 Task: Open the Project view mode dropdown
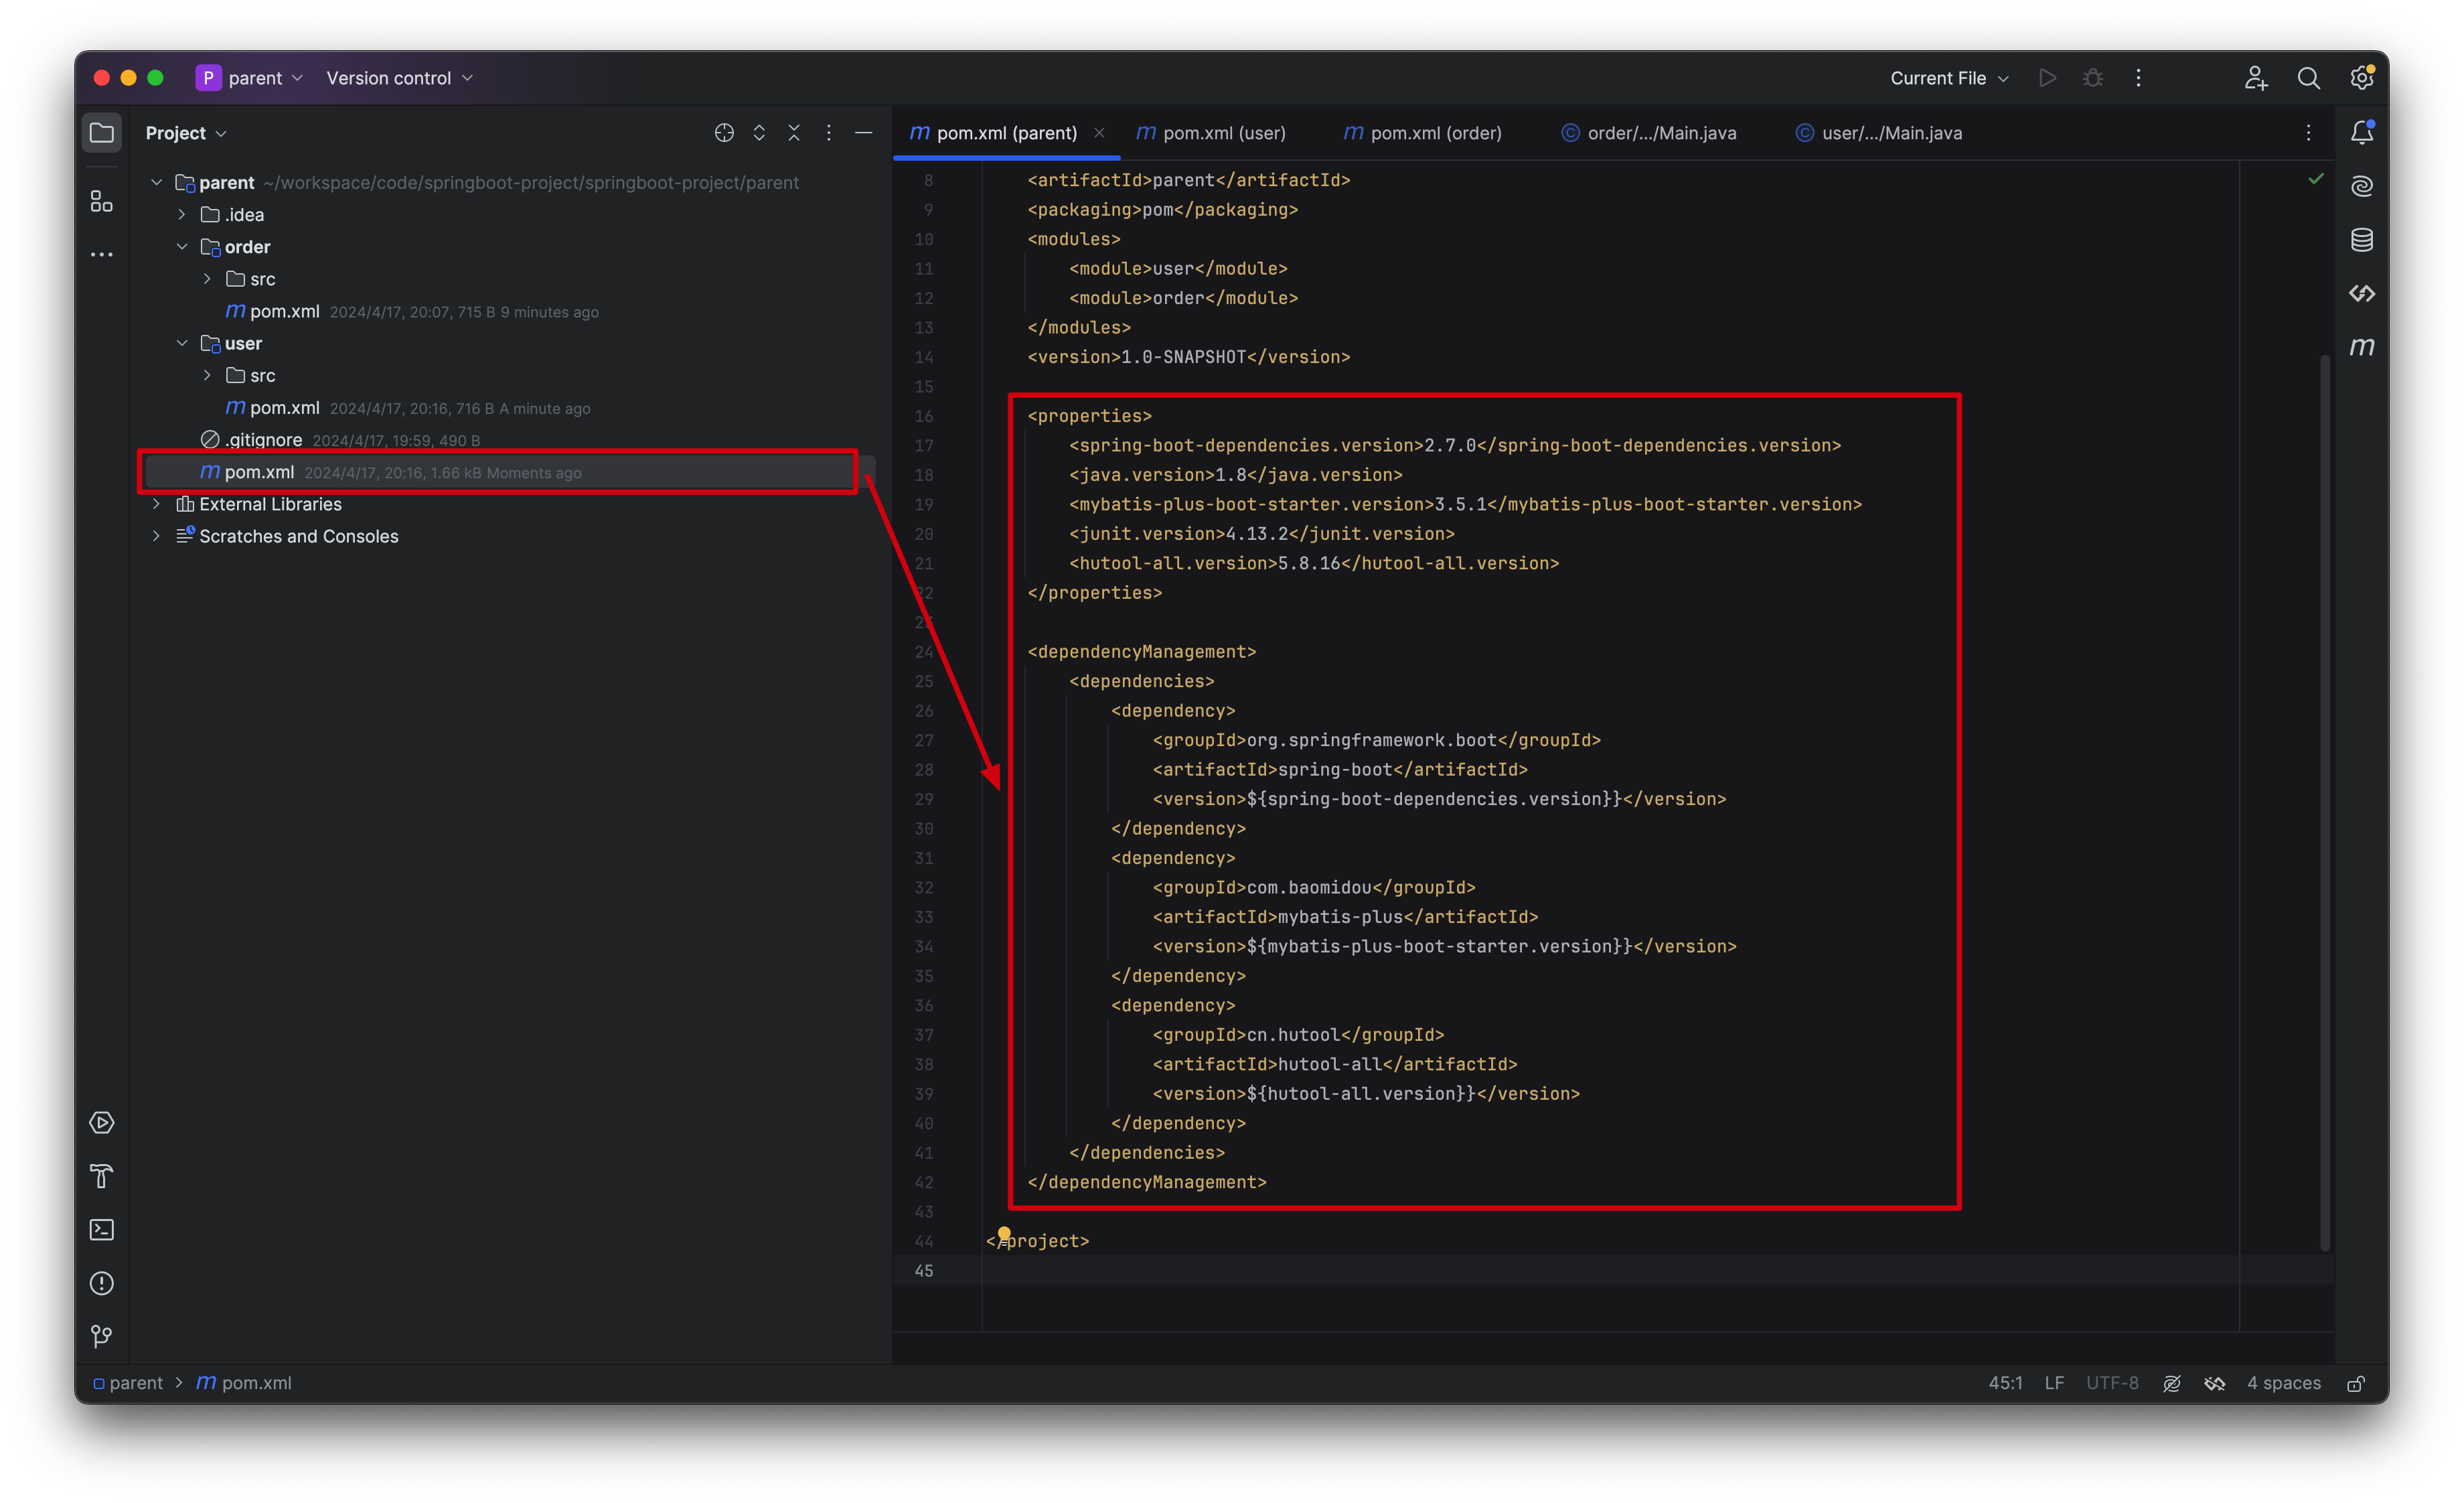(186, 133)
